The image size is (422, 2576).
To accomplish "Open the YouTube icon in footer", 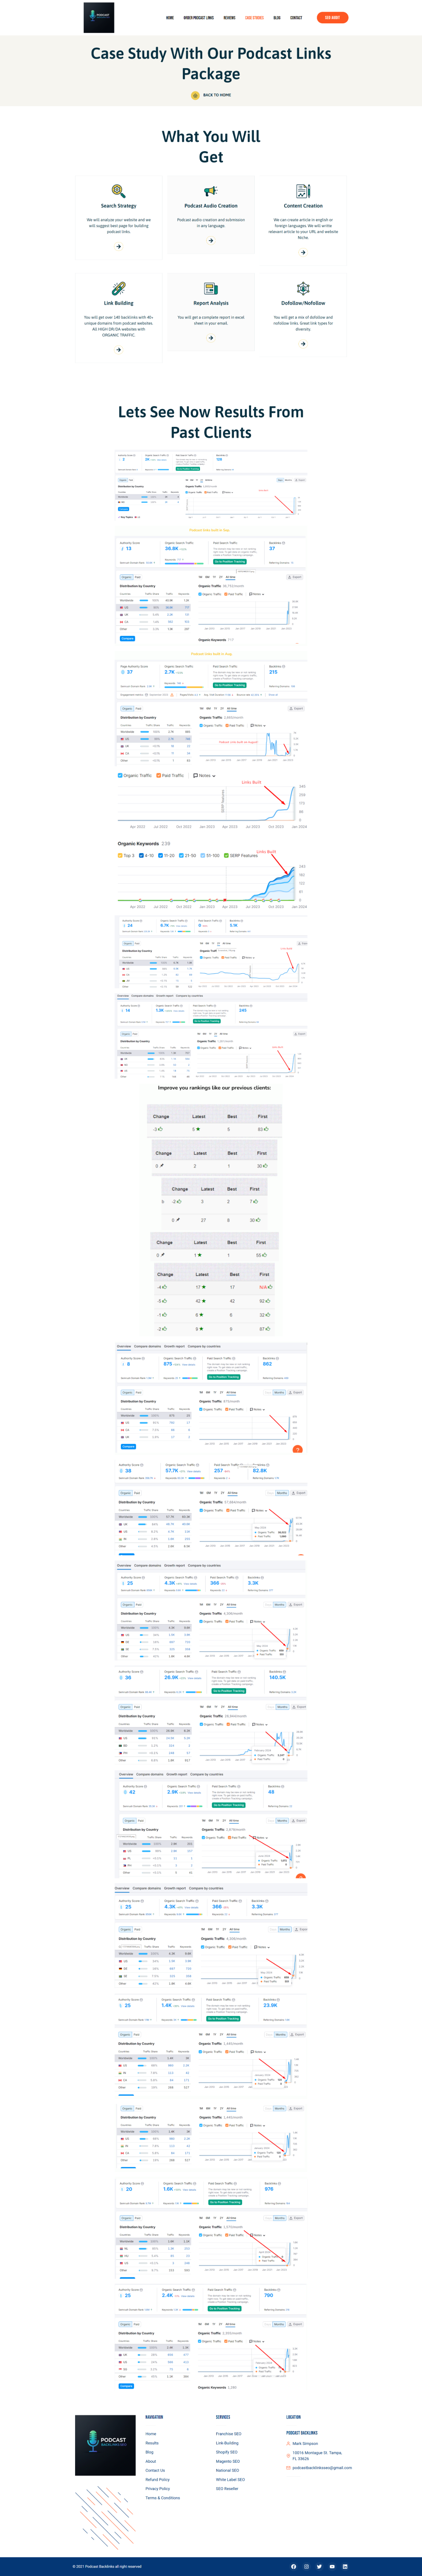I will coord(332,2566).
